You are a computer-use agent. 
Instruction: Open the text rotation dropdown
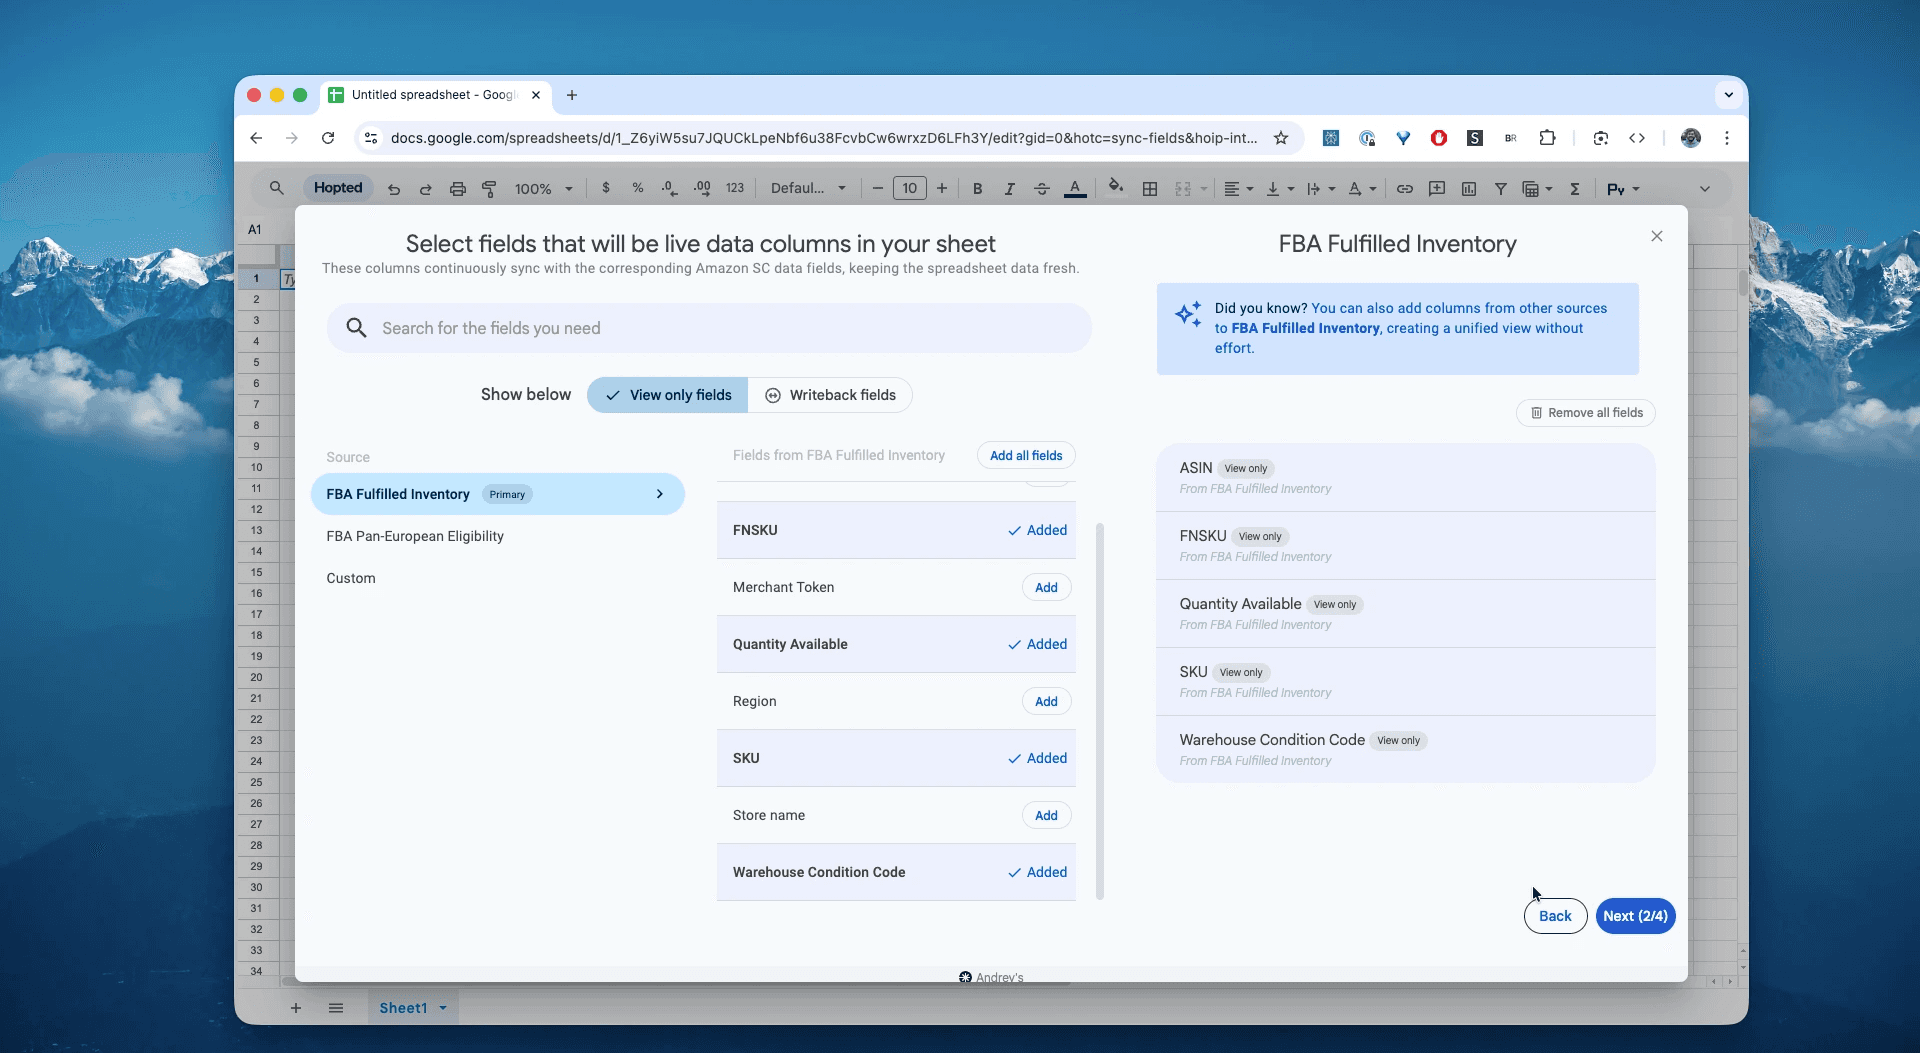pos(1362,189)
